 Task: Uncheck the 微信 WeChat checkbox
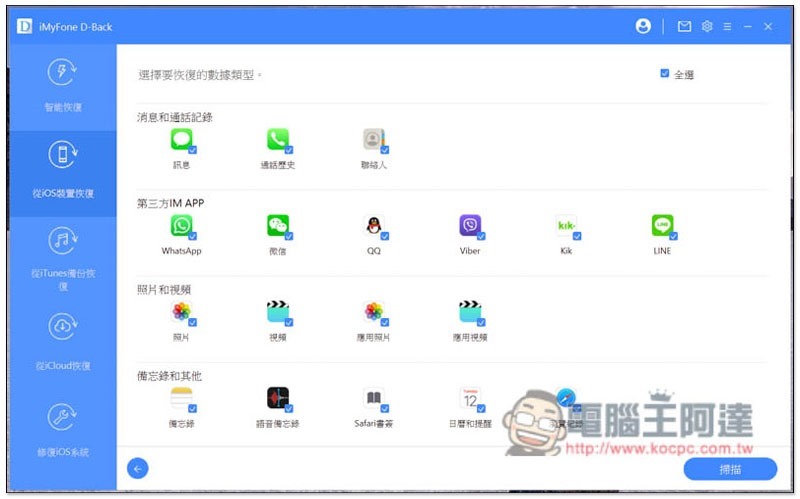[289, 236]
